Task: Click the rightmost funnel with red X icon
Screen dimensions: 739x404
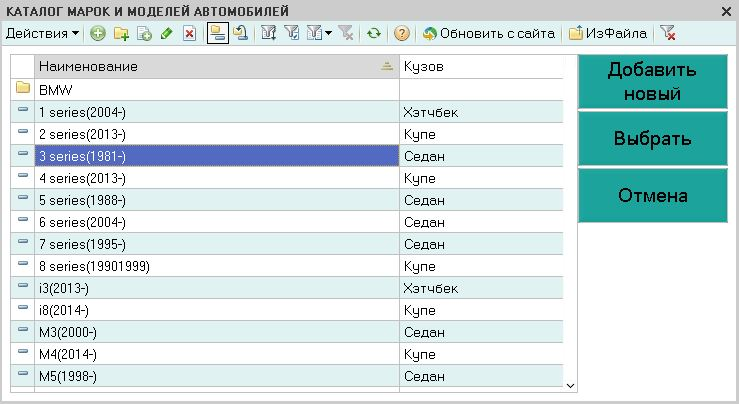Action: coord(668,33)
